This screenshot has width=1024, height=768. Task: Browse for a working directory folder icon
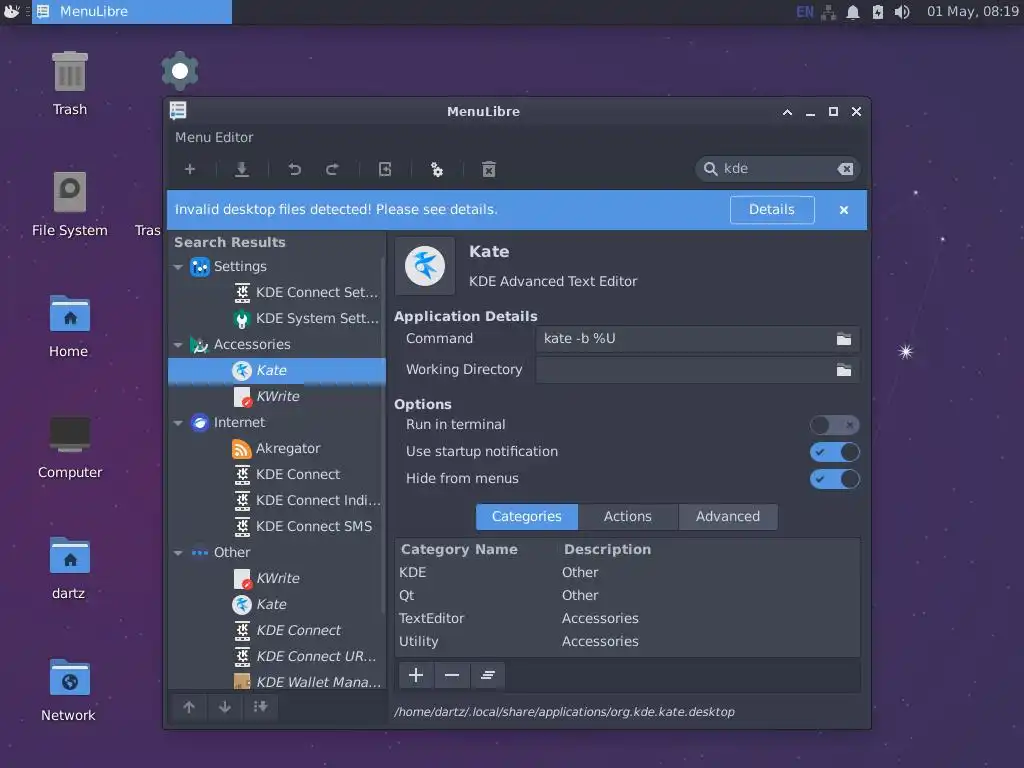[x=844, y=370]
